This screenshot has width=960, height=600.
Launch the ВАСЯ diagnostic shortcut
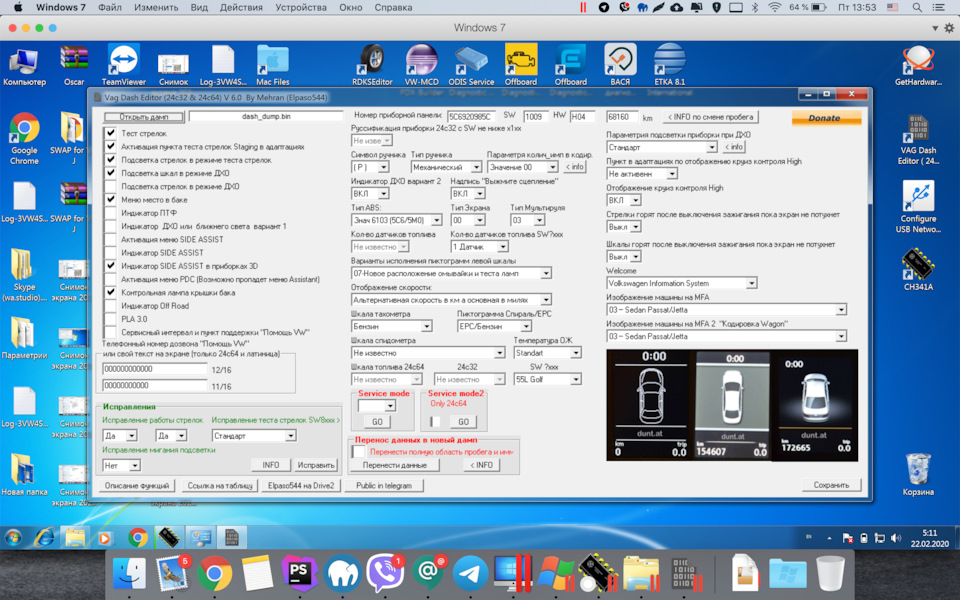coord(620,64)
